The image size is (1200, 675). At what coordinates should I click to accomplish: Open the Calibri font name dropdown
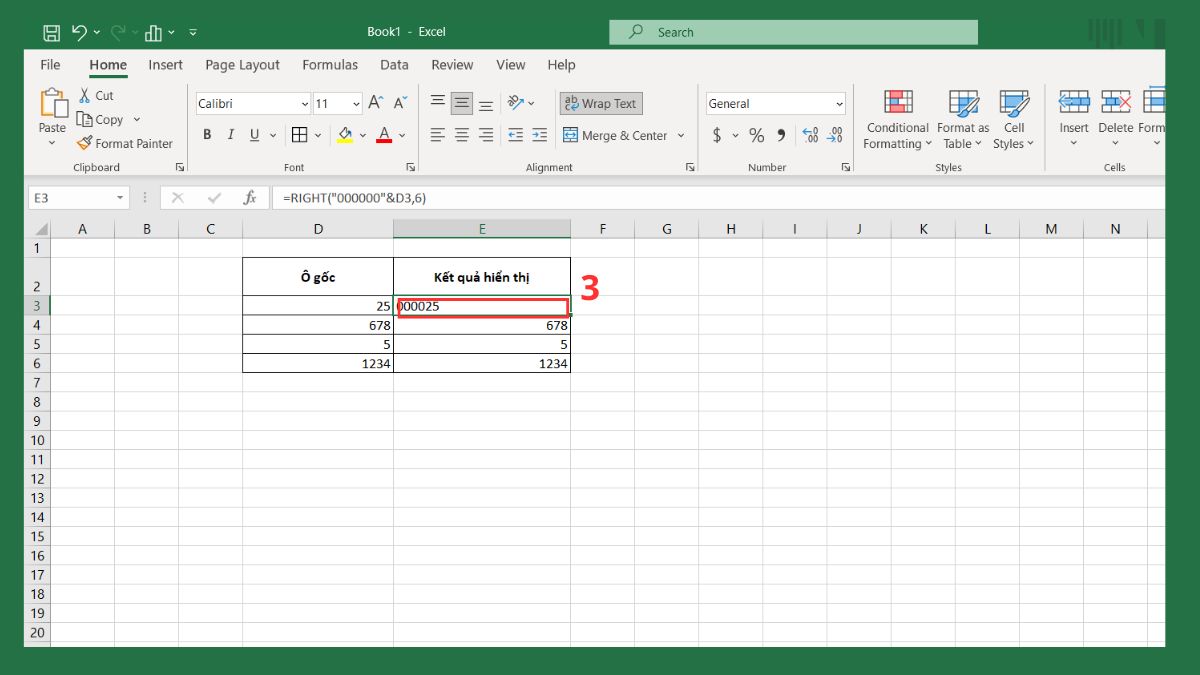tap(304, 104)
